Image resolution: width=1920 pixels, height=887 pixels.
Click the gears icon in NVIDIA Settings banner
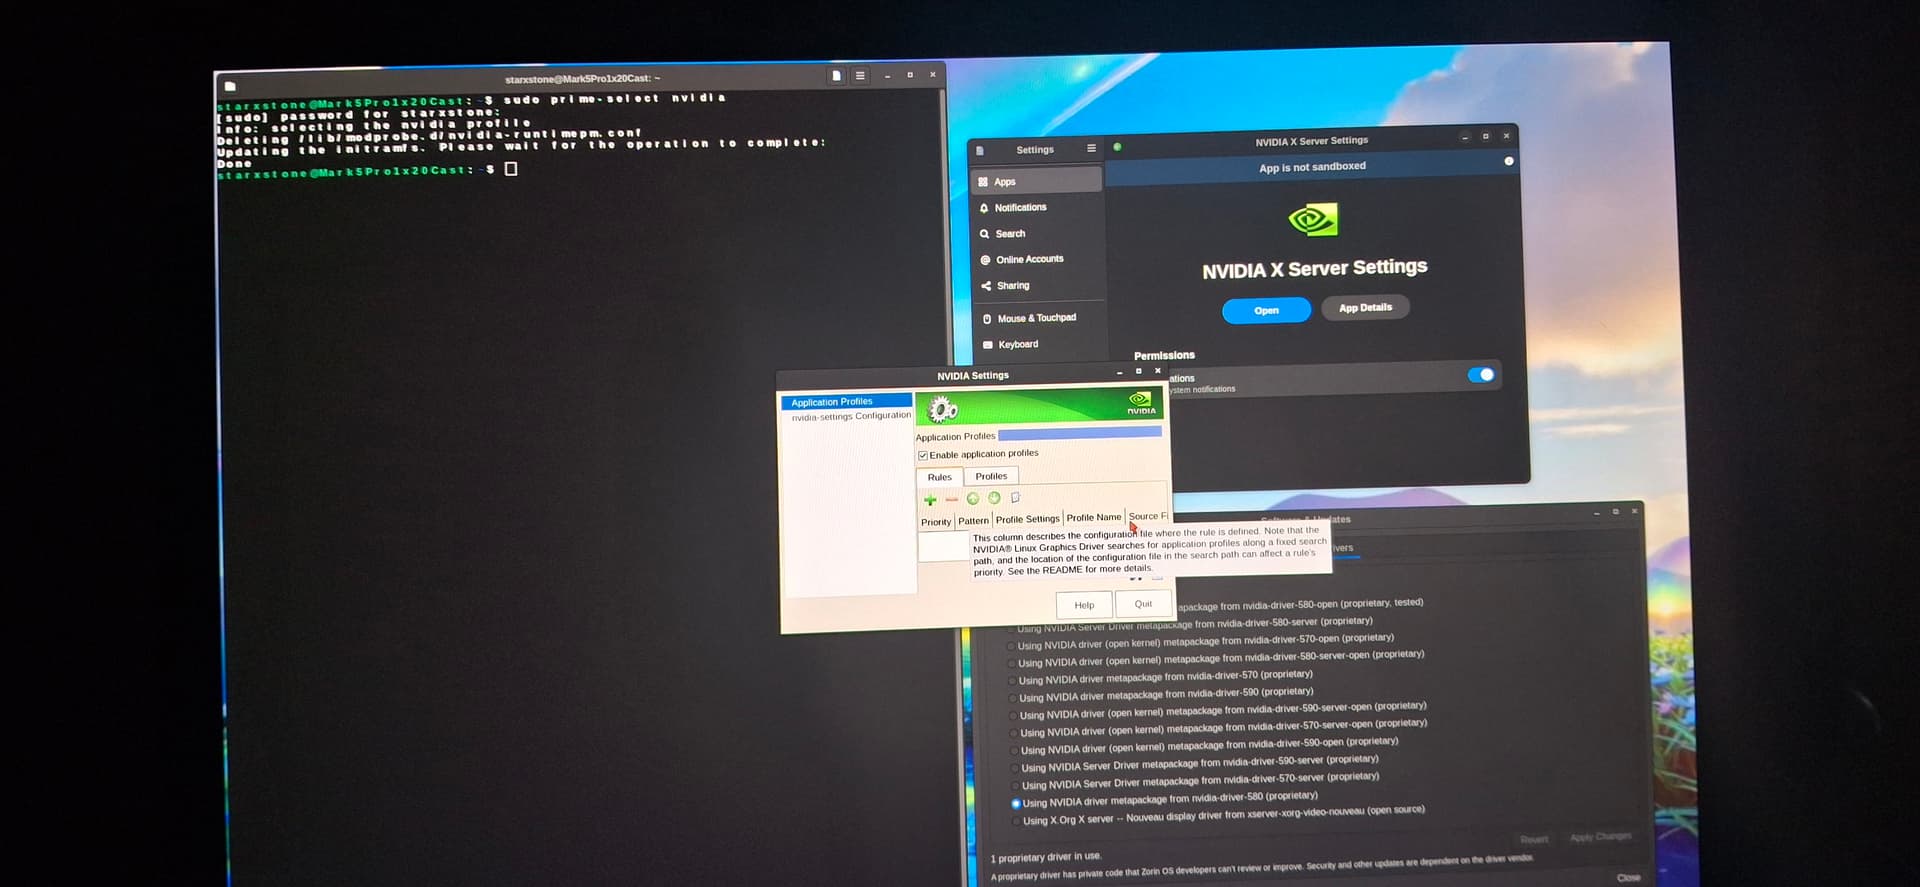[x=942, y=409]
